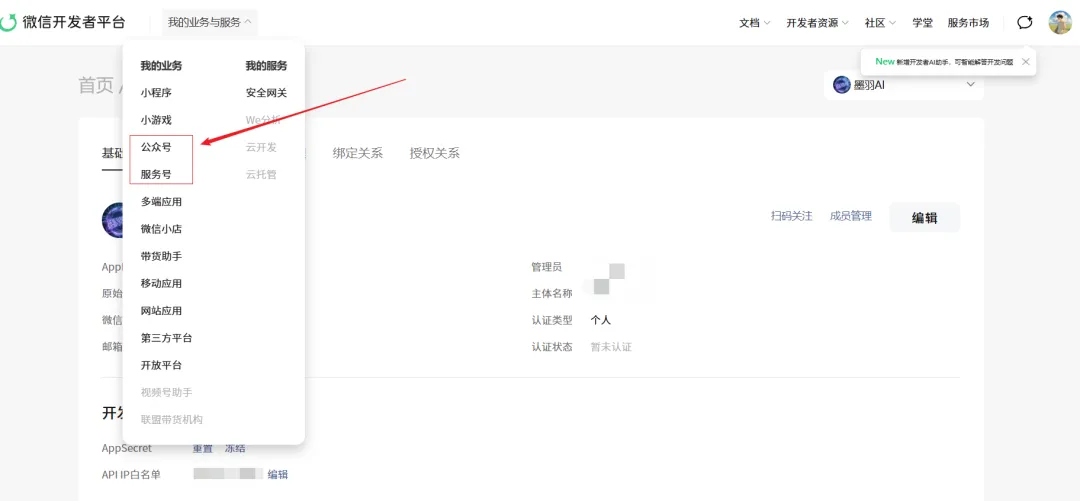Expand the 墨羽AI account selector dropdown
Viewport: 1080px width, 501px height.
tap(971, 85)
